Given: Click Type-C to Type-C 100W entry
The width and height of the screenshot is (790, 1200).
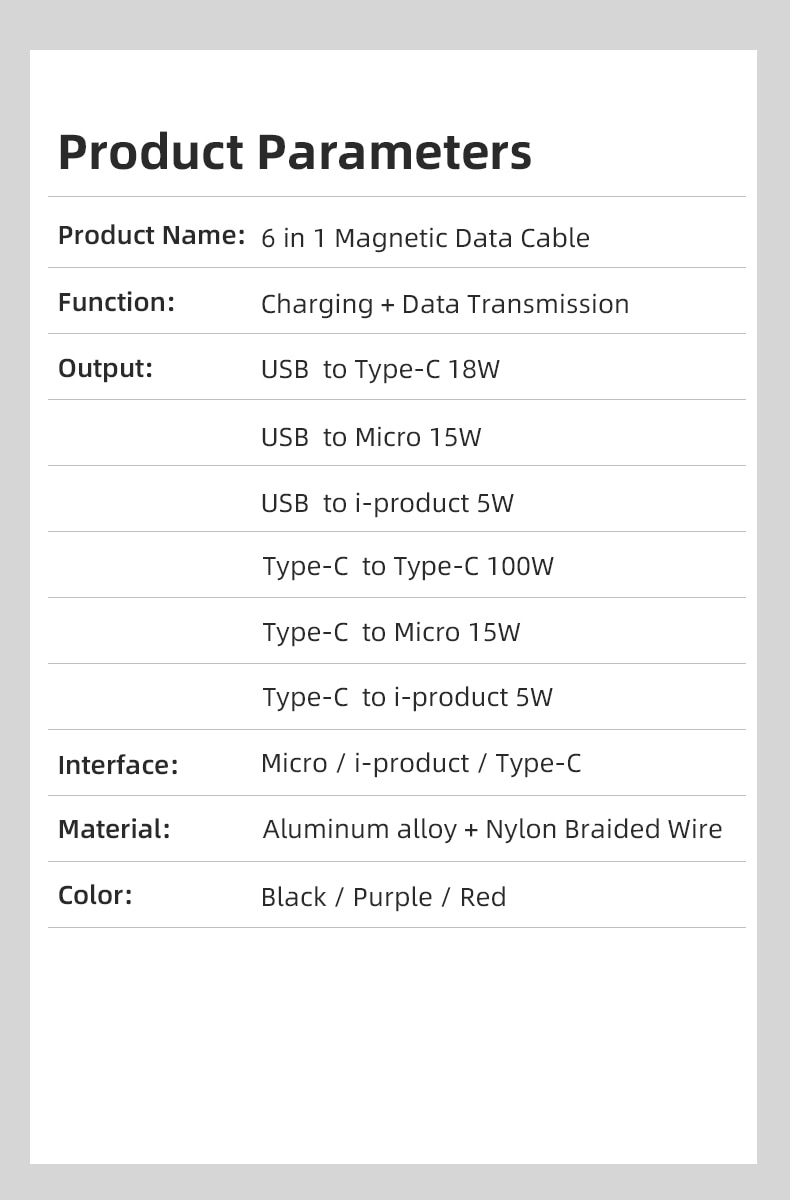Looking at the screenshot, I should click(x=408, y=566).
